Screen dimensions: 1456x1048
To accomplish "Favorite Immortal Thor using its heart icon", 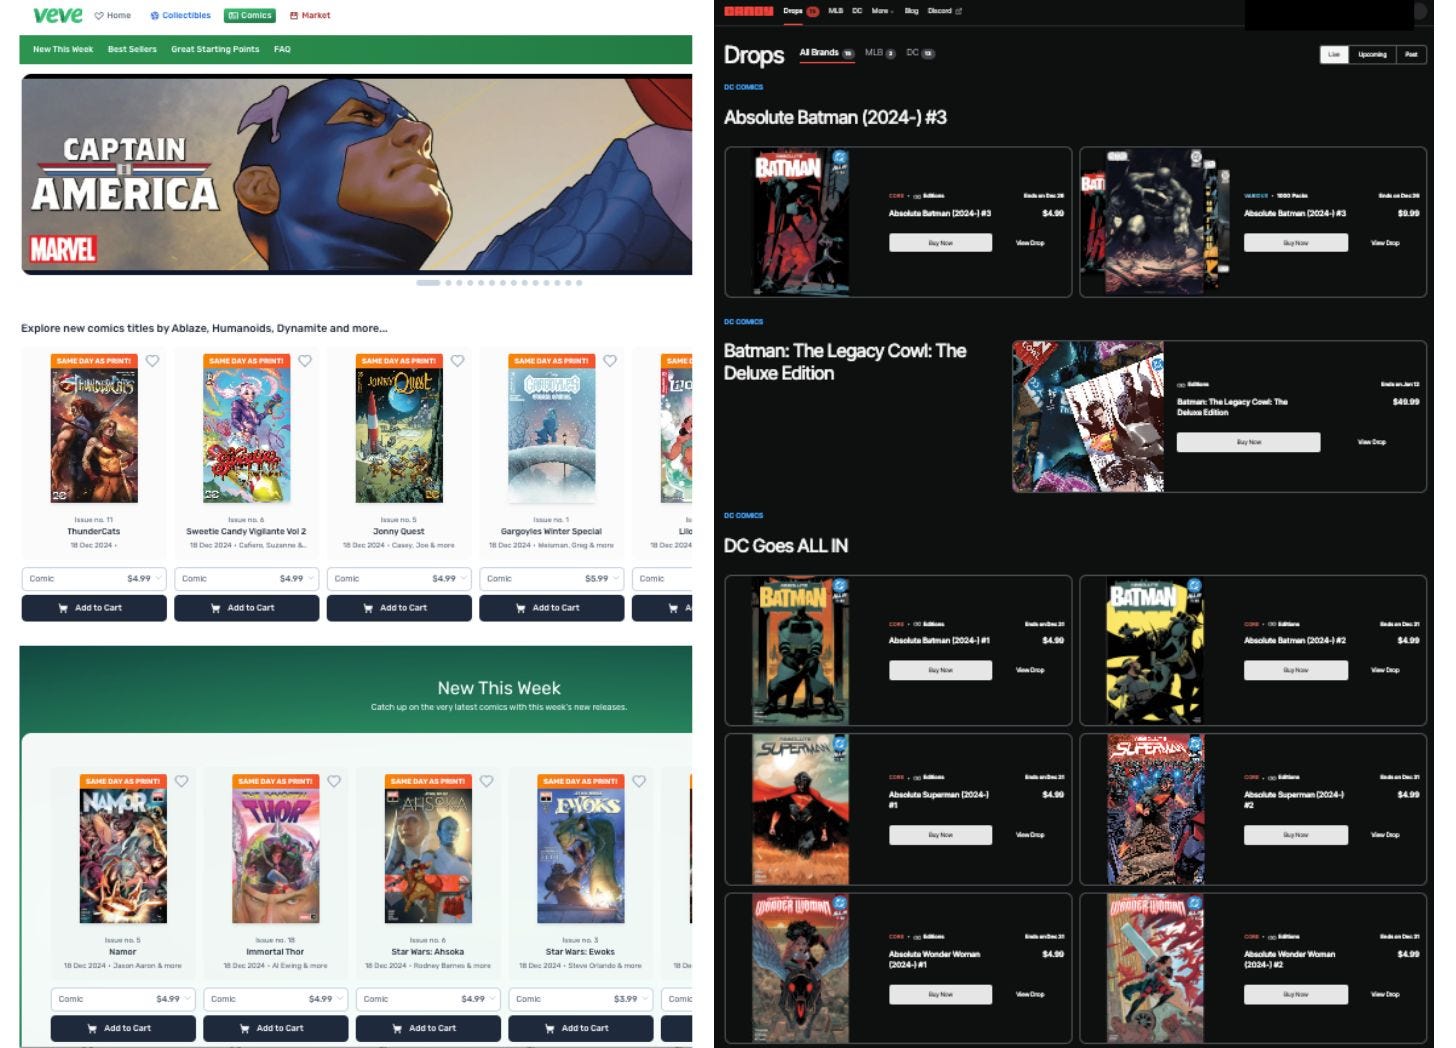I will [x=334, y=781].
